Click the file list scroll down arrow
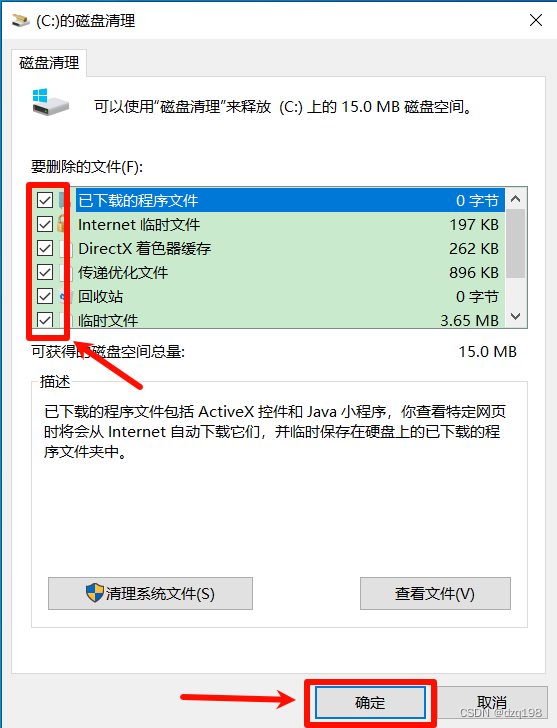 coord(515,317)
